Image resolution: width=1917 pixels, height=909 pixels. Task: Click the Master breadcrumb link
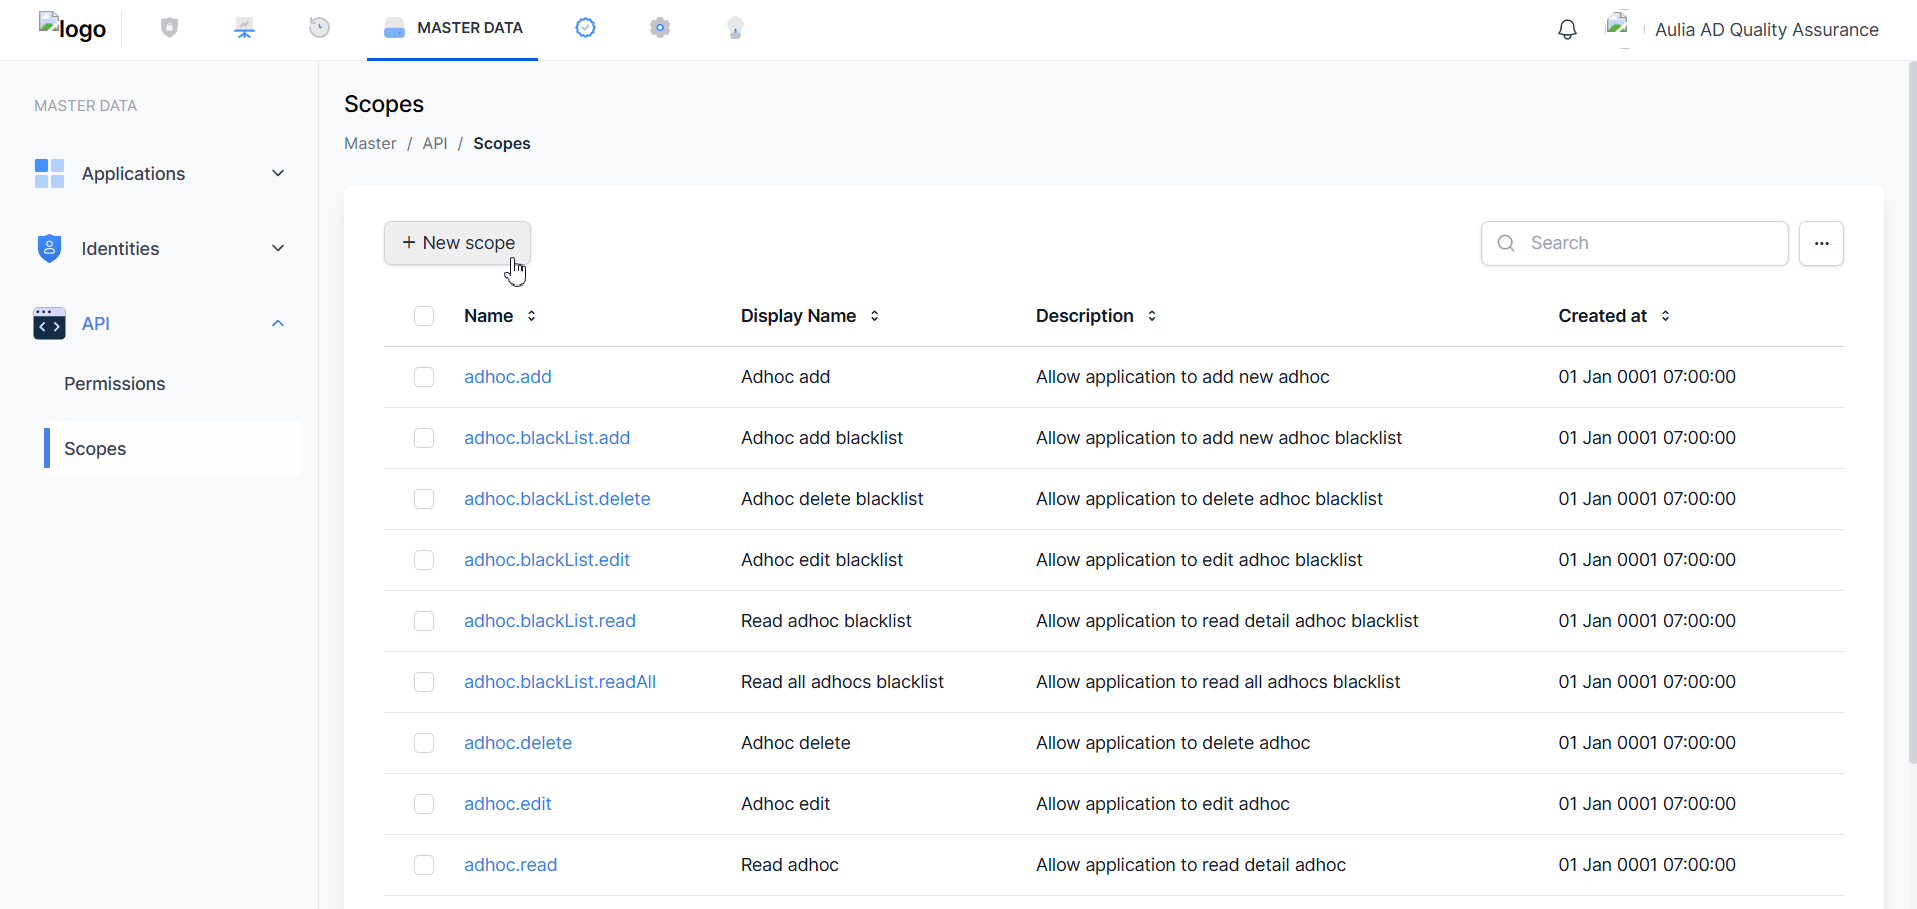pyautogui.click(x=370, y=143)
